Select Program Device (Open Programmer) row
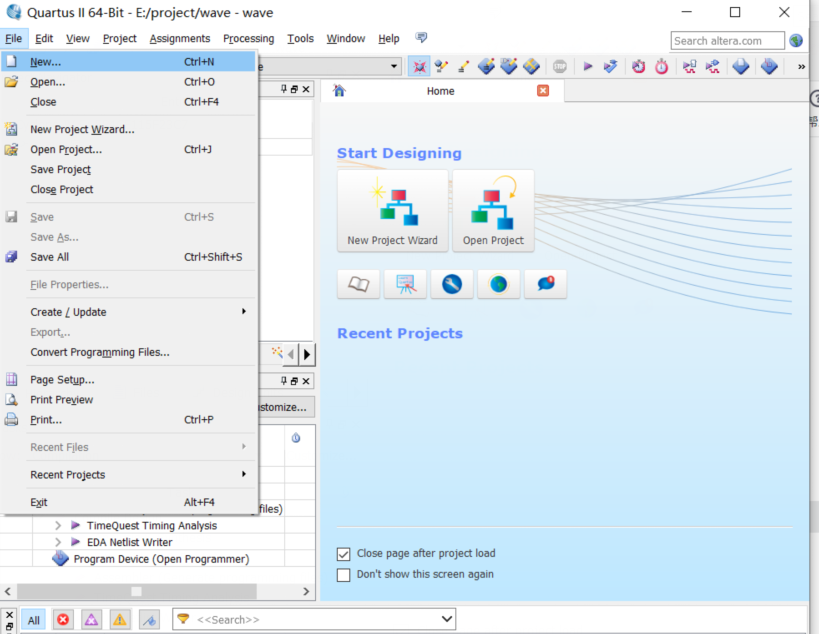The width and height of the screenshot is (819, 634). pos(161,559)
